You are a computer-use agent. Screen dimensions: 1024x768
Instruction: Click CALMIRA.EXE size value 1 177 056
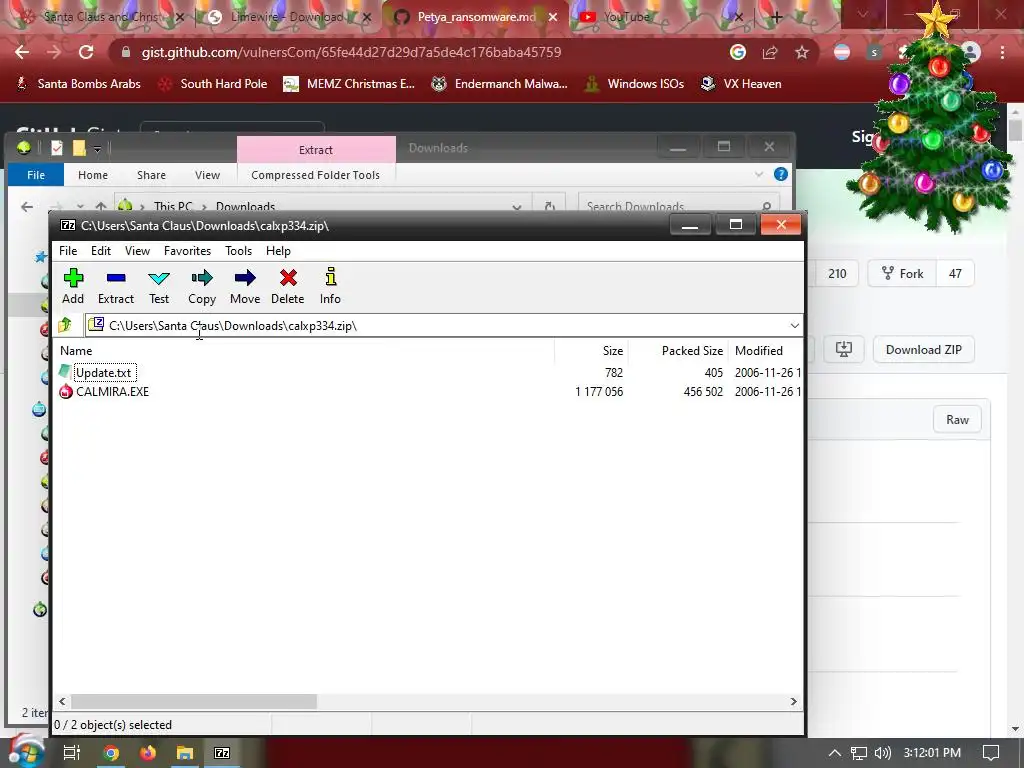(599, 391)
